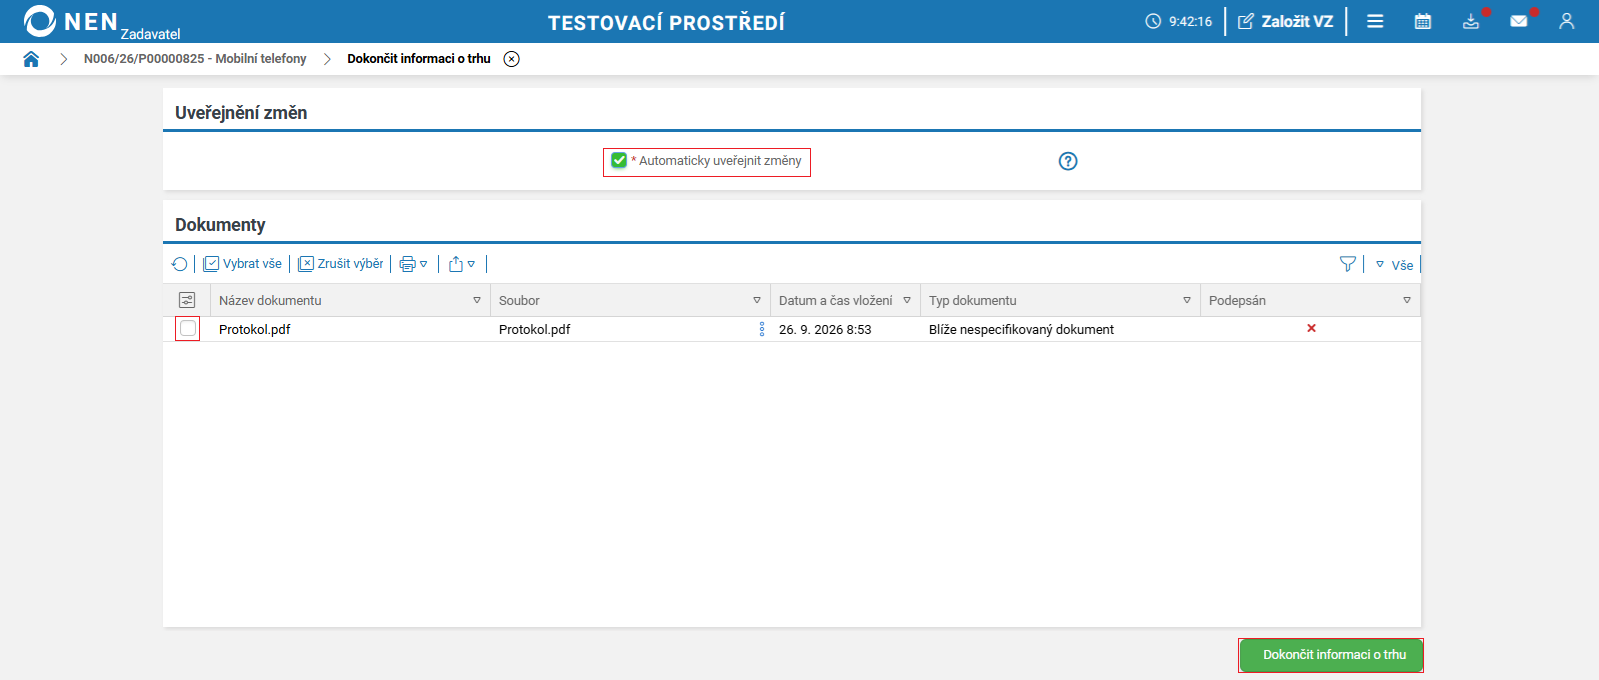Open Název dokumentu column filter arrow
The width and height of the screenshot is (1599, 680).
(x=477, y=300)
